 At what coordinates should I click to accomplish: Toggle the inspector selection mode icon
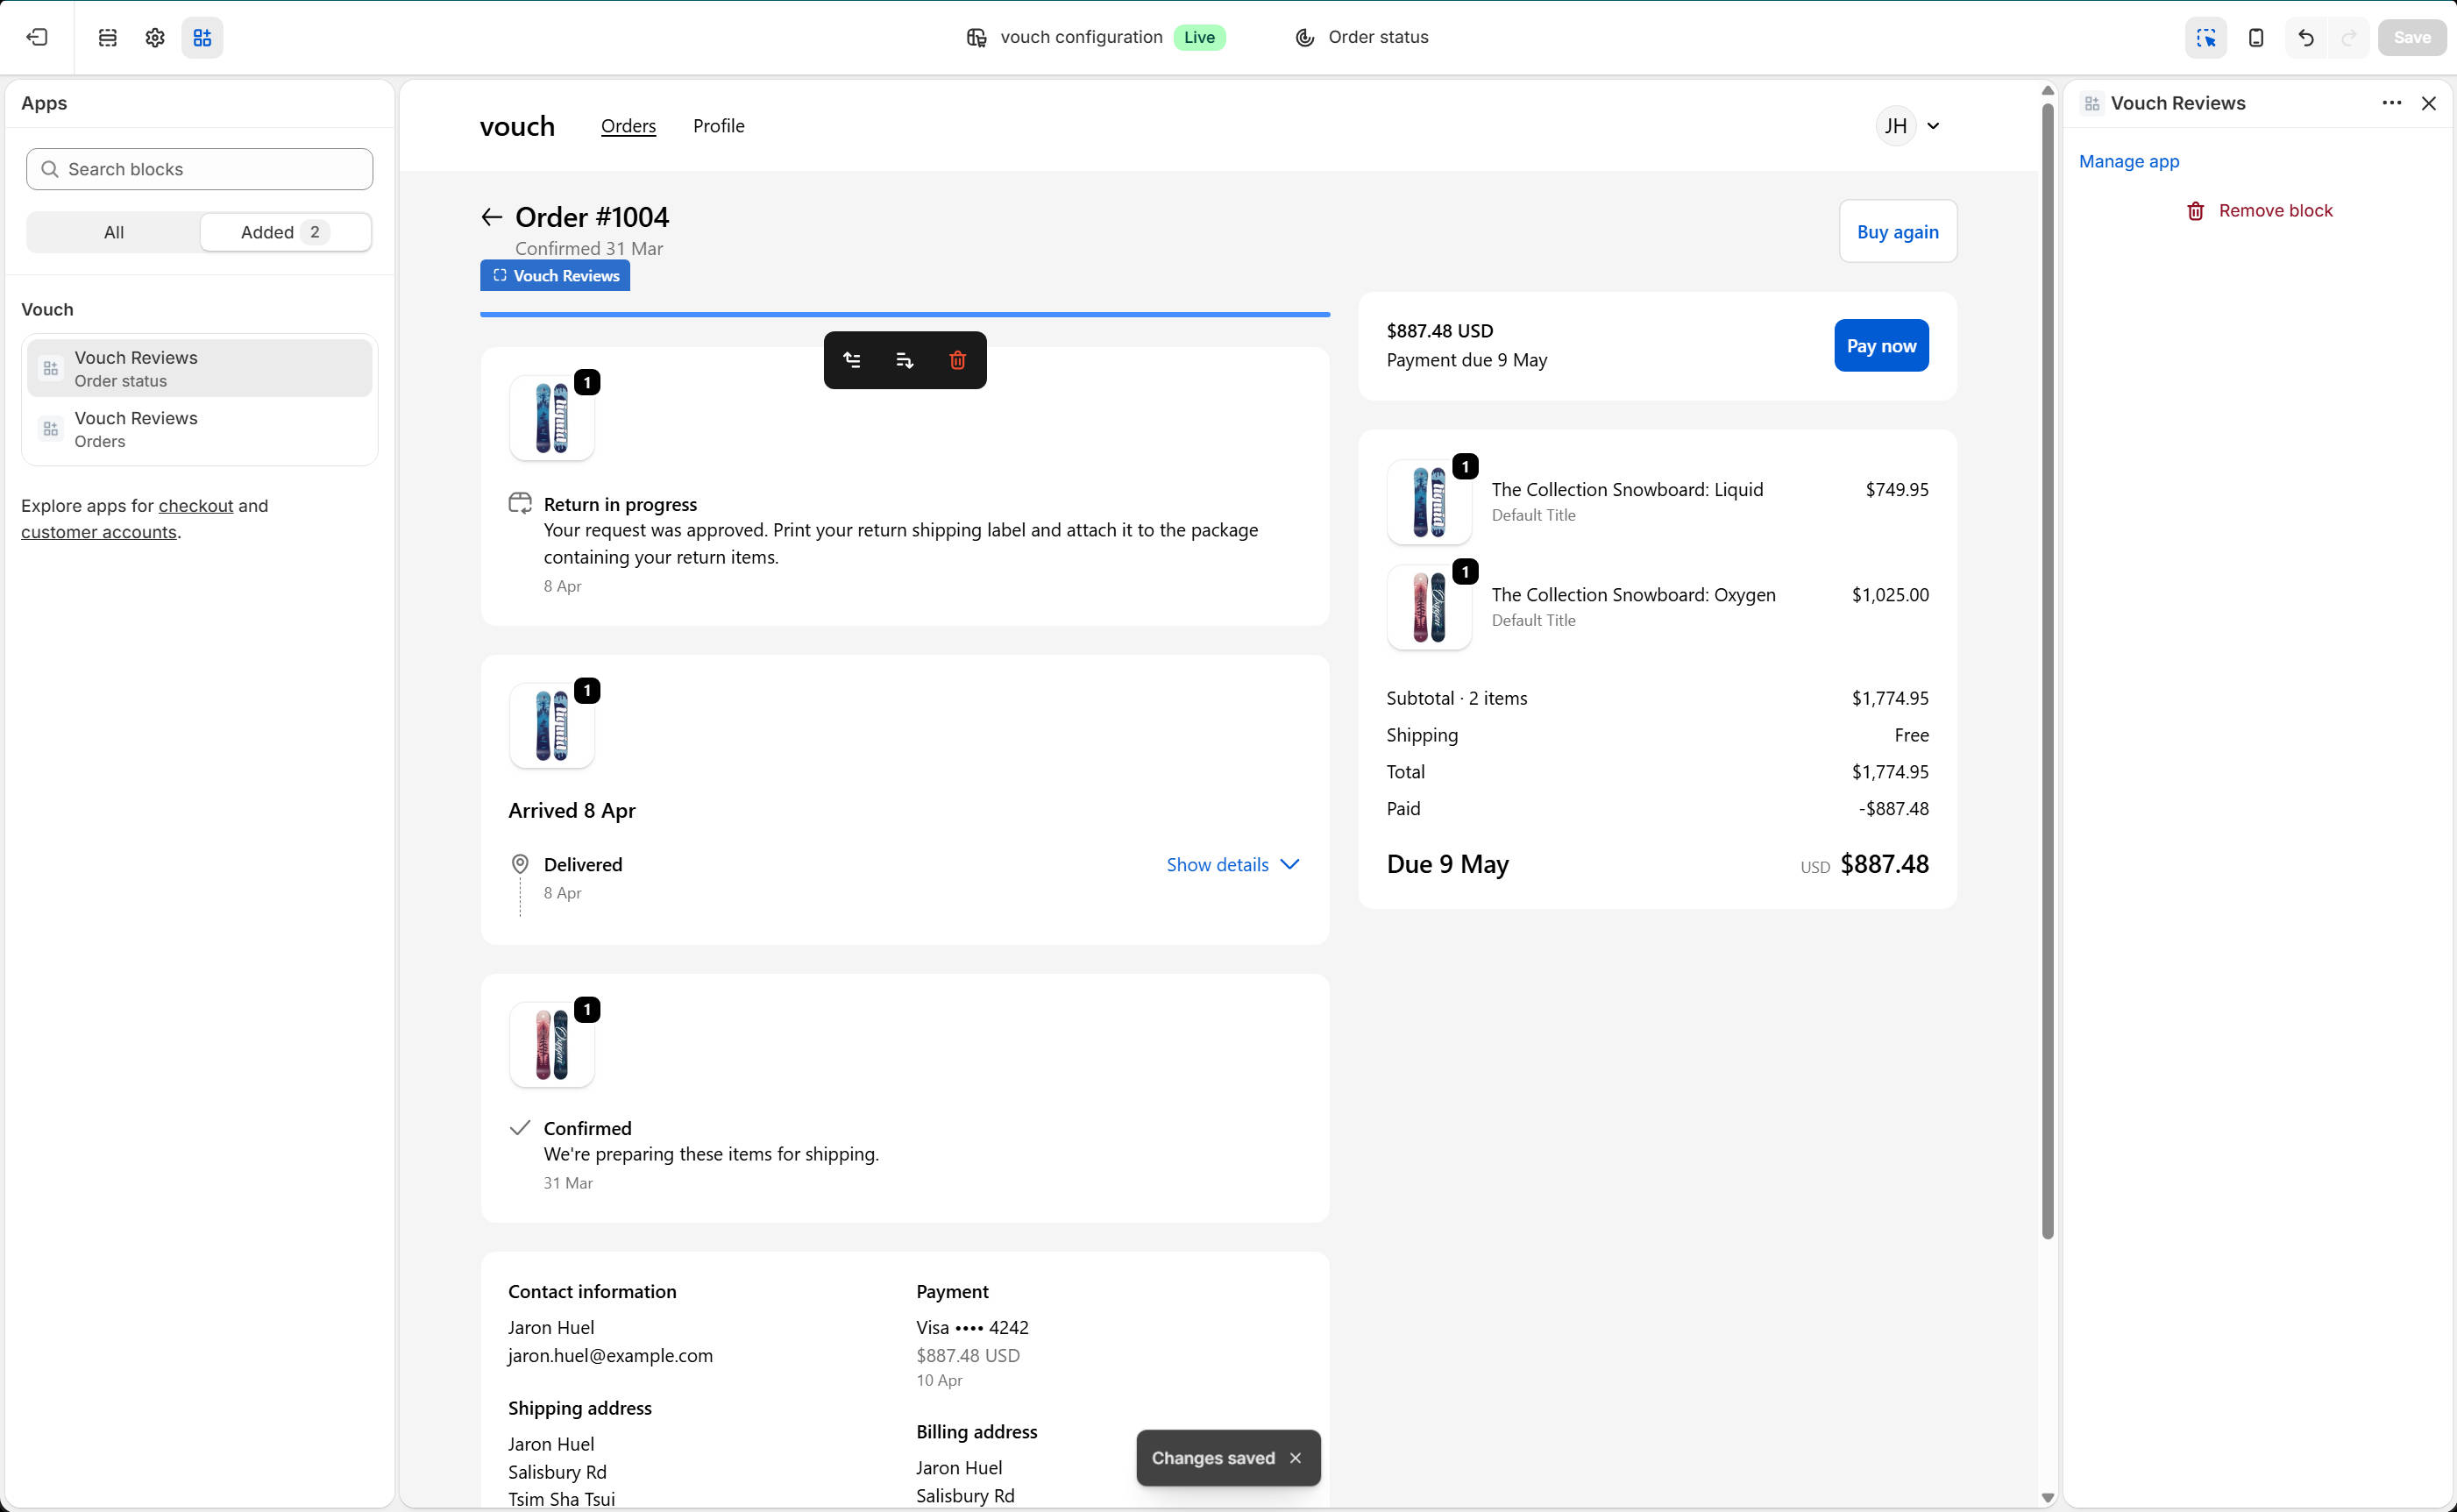click(2206, 37)
